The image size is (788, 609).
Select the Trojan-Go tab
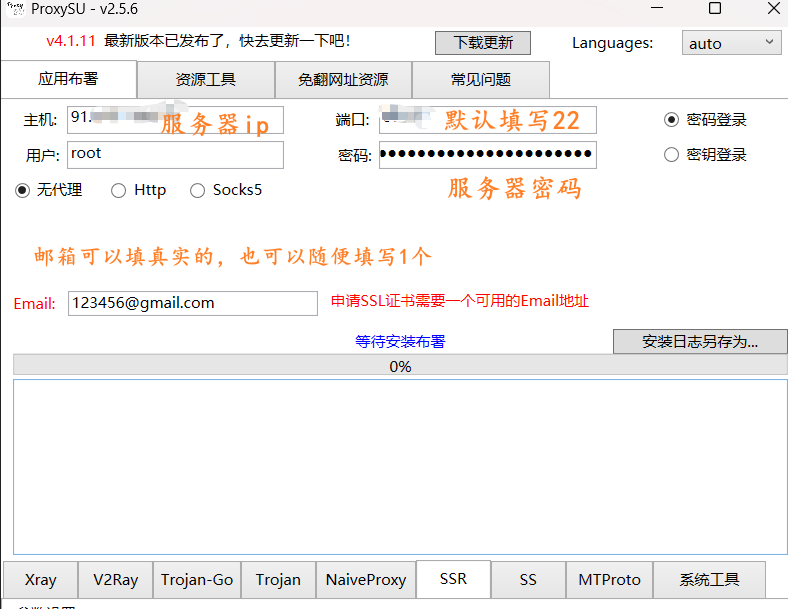point(197,579)
